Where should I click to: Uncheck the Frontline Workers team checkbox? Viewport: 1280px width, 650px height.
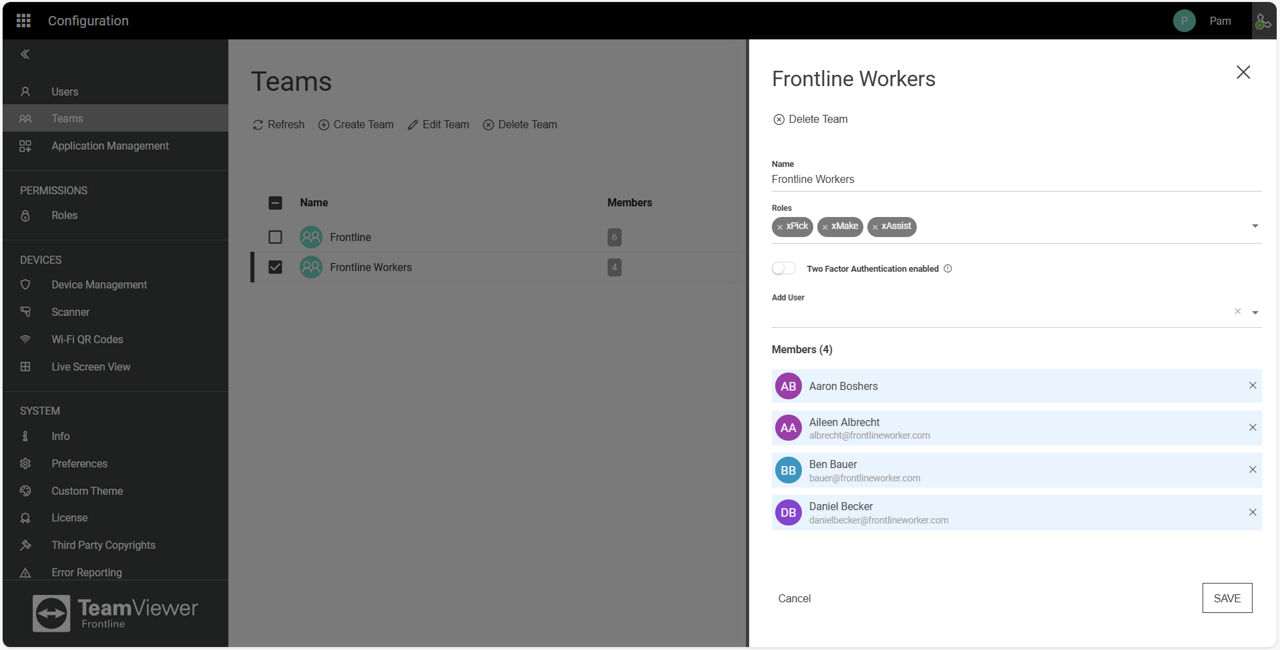(276, 267)
